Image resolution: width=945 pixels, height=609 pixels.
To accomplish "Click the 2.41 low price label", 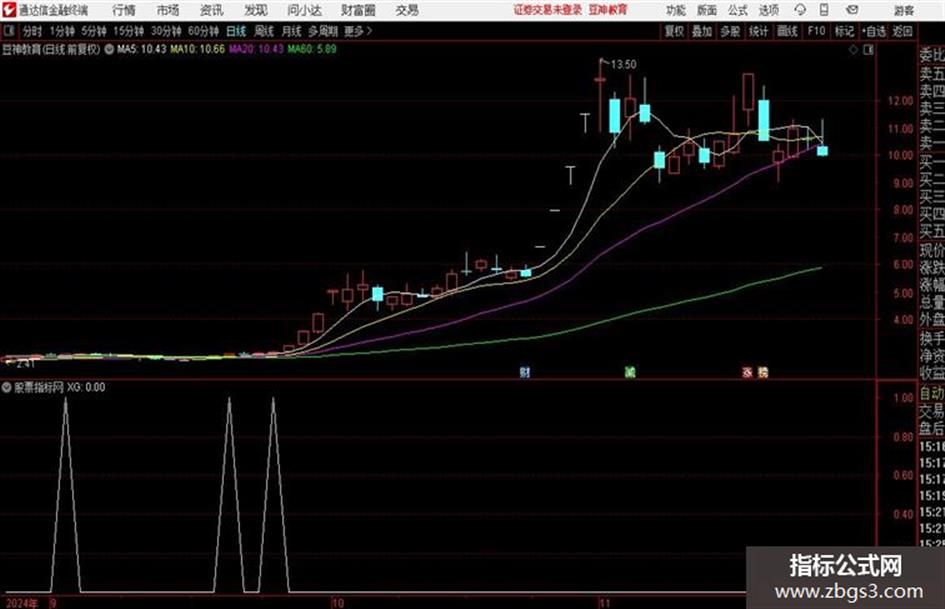I will click(x=25, y=364).
